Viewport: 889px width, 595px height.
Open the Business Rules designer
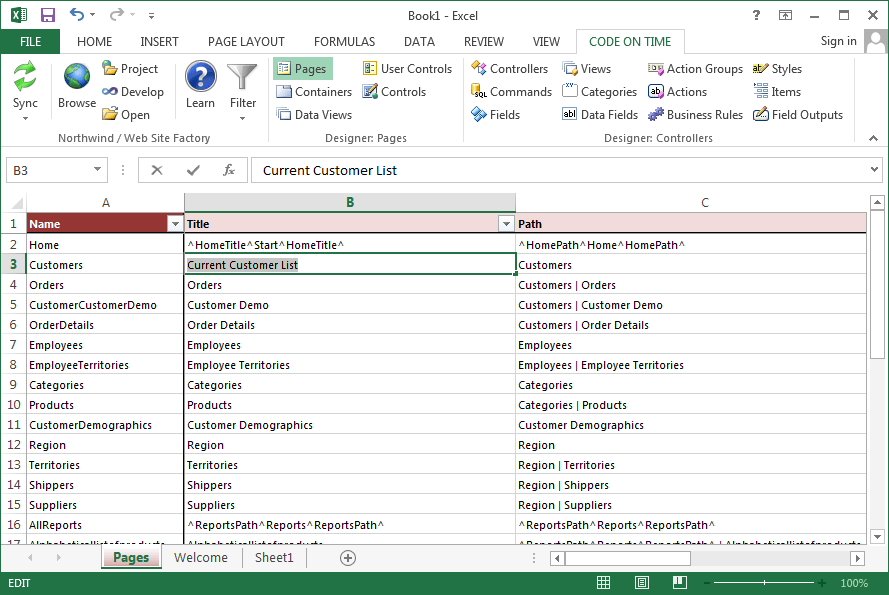click(695, 114)
